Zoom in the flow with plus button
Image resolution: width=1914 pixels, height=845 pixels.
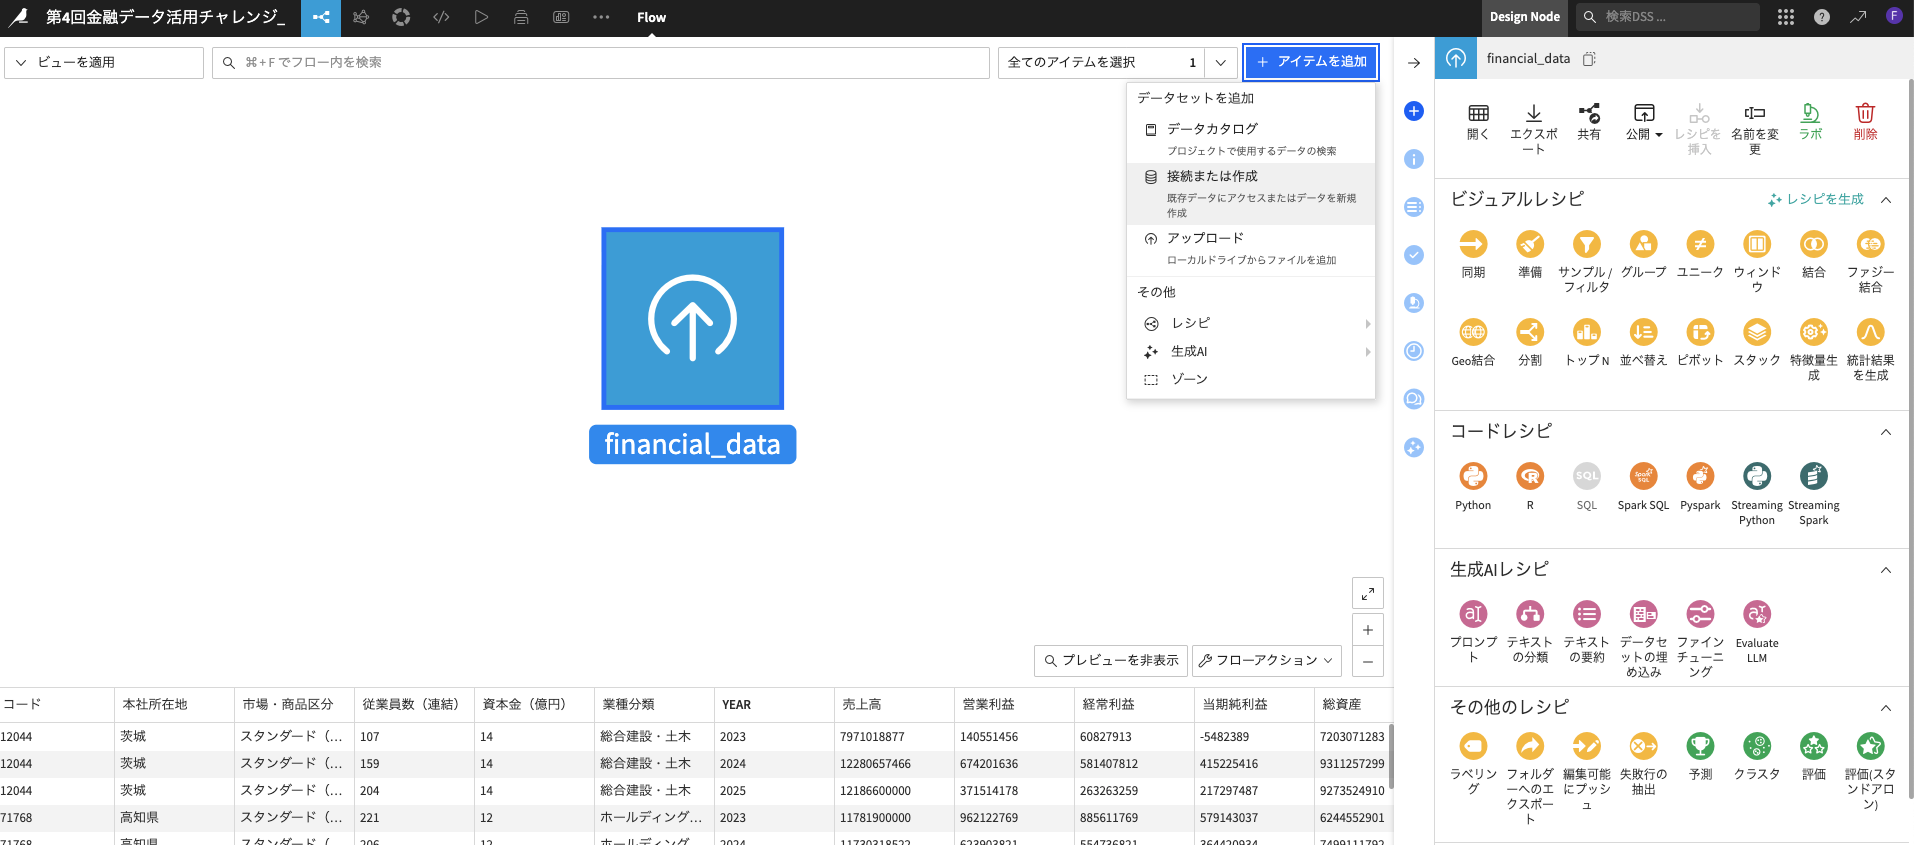click(1368, 630)
